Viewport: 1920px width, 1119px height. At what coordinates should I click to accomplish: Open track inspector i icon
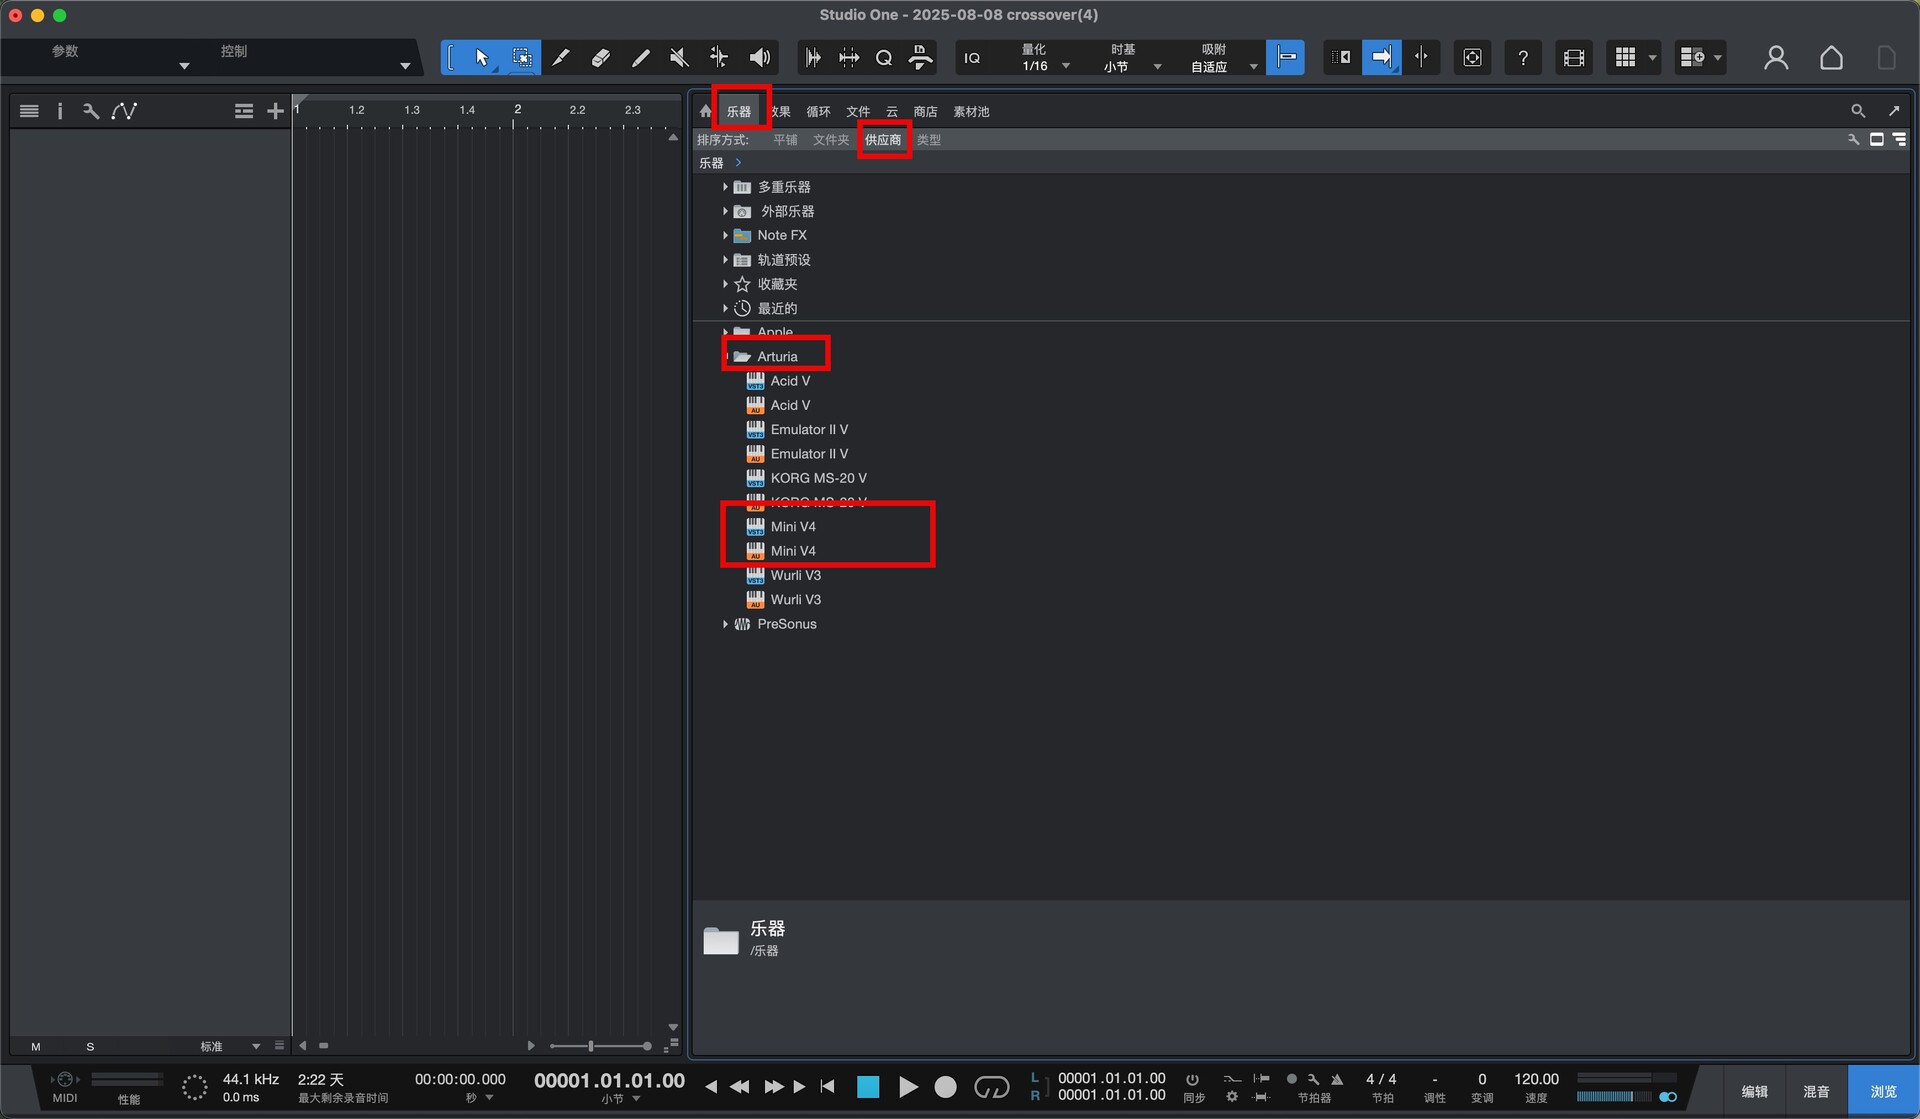point(60,111)
